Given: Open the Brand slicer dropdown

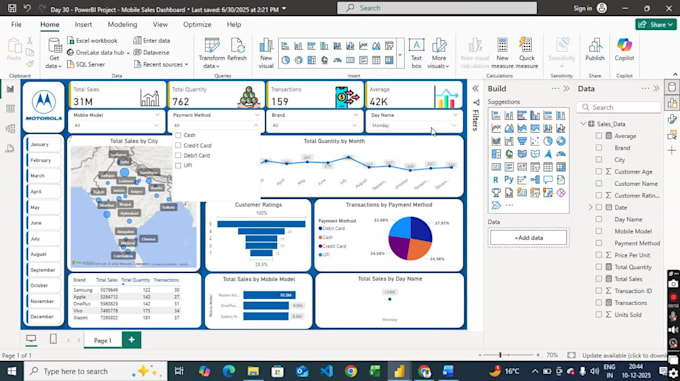Looking at the screenshot, I should coord(355,125).
